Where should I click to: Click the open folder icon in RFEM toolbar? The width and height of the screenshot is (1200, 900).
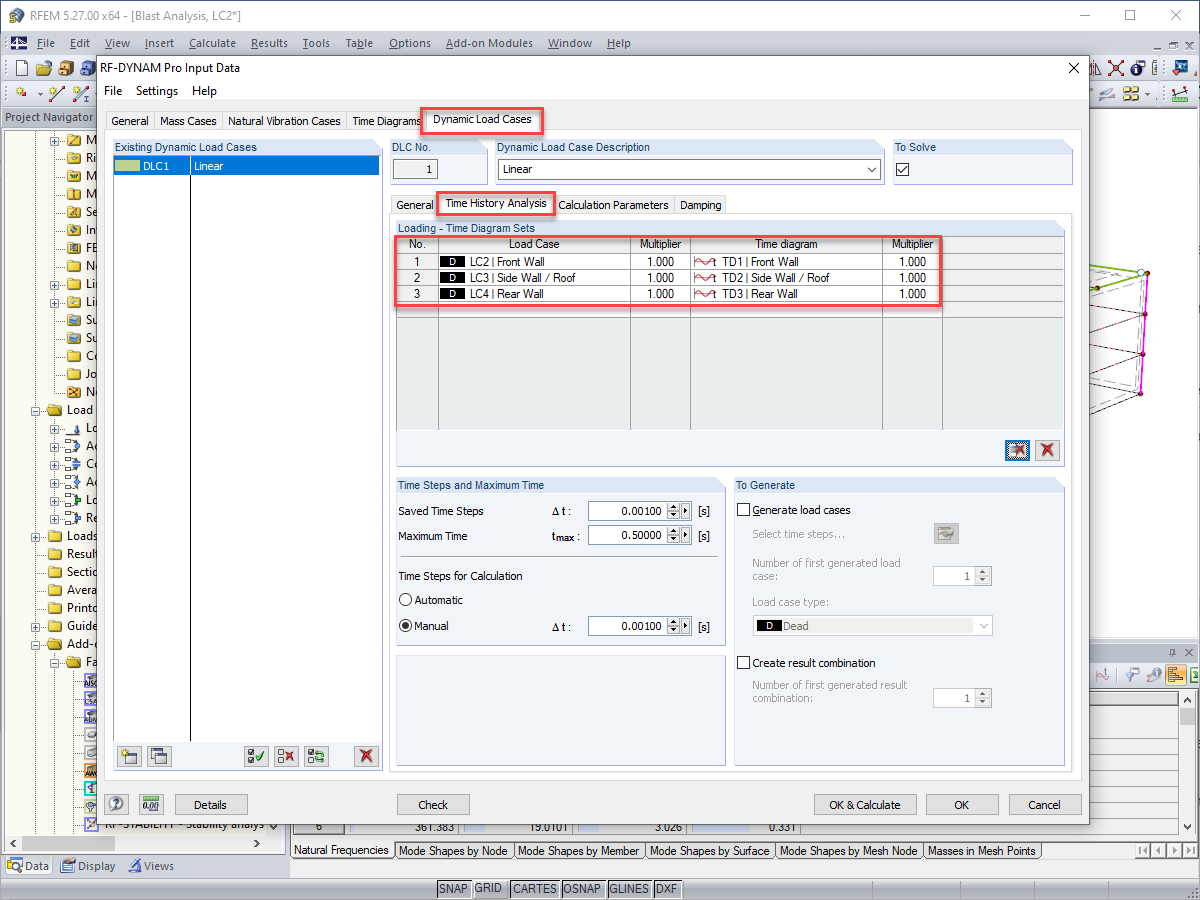point(44,68)
